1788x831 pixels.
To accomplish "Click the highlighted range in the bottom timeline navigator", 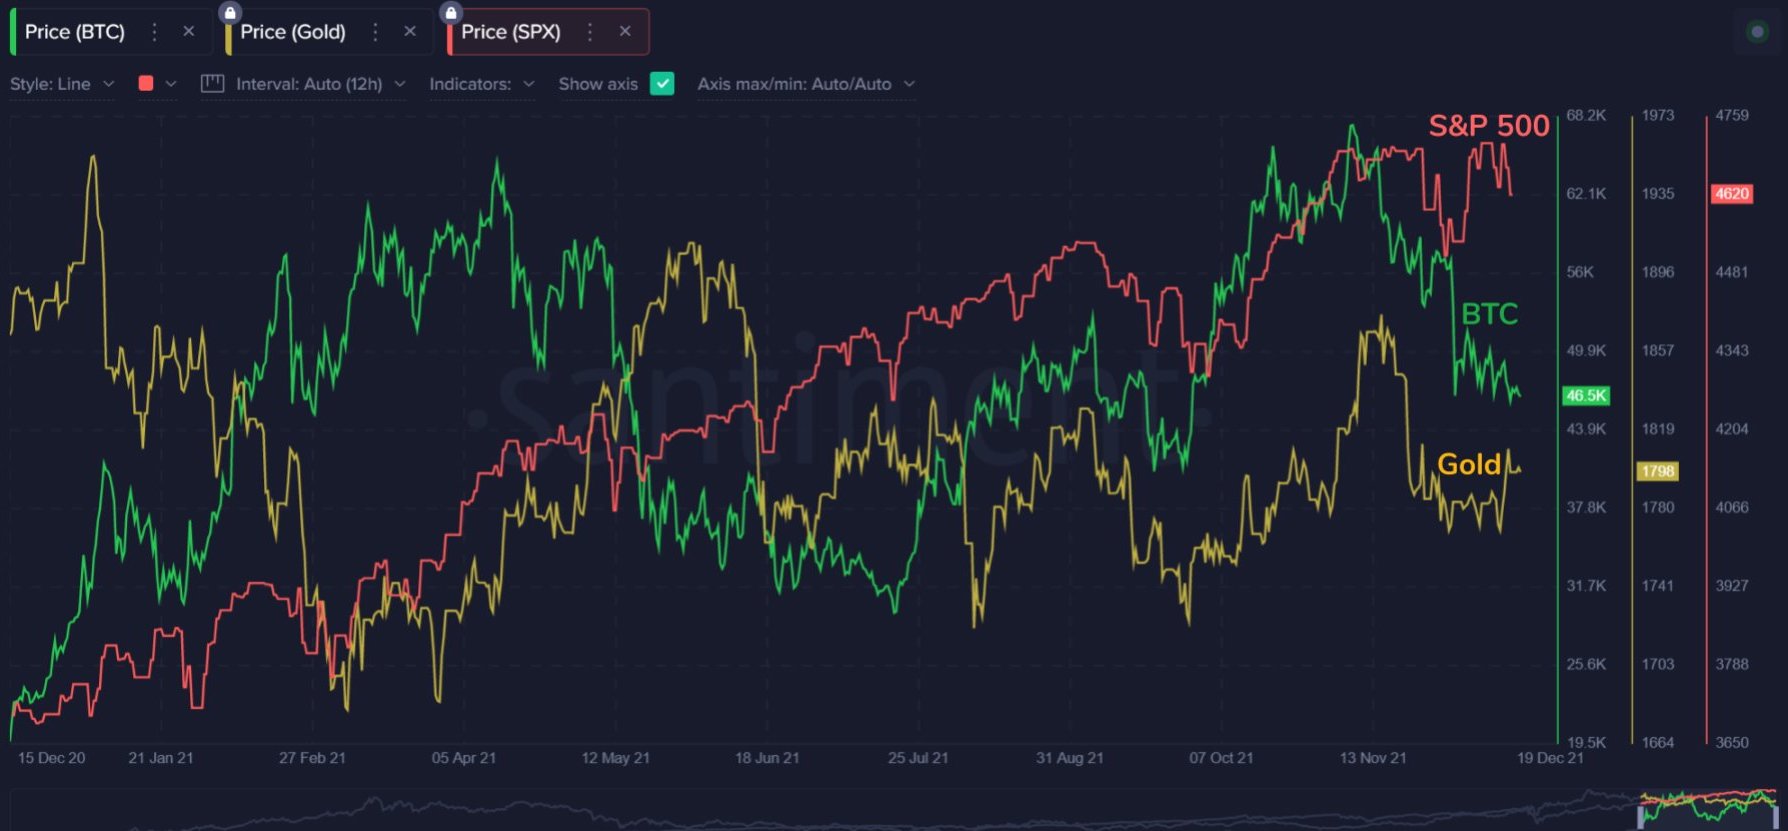I will [x=1710, y=808].
